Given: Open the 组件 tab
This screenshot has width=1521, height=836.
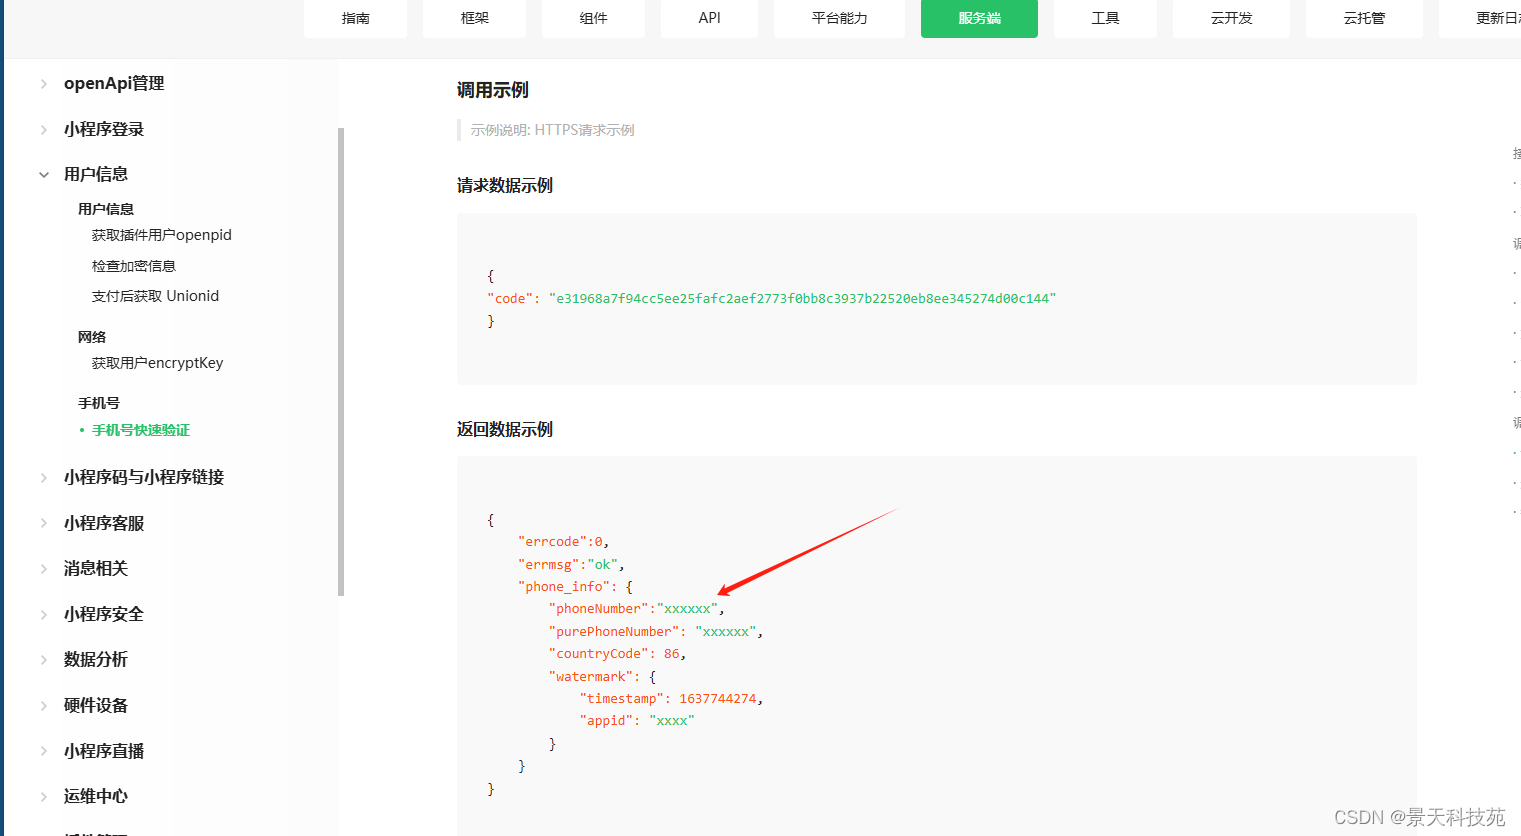Looking at the screenshot, I should click(593, 18).
